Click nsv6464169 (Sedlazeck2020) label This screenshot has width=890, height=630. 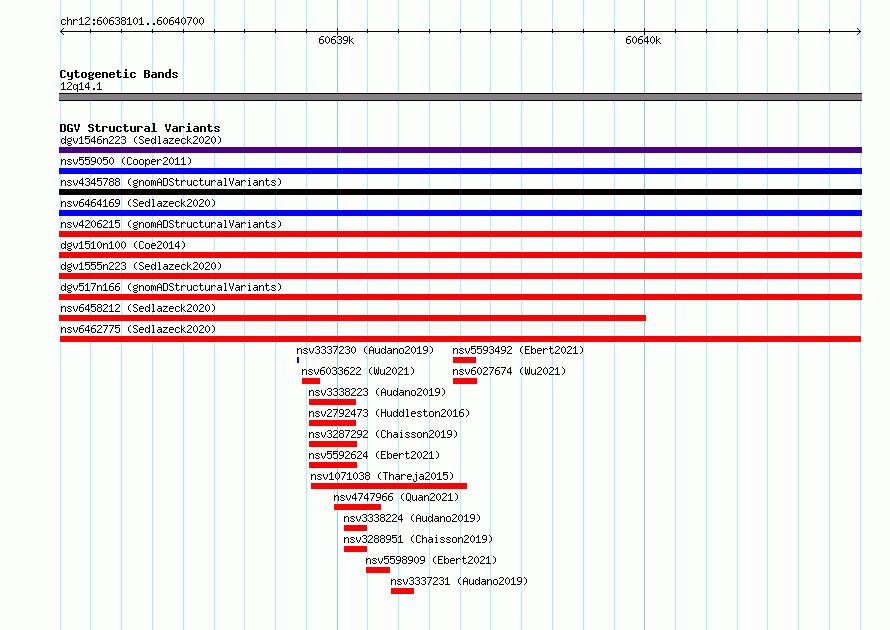tap(138, 203)
